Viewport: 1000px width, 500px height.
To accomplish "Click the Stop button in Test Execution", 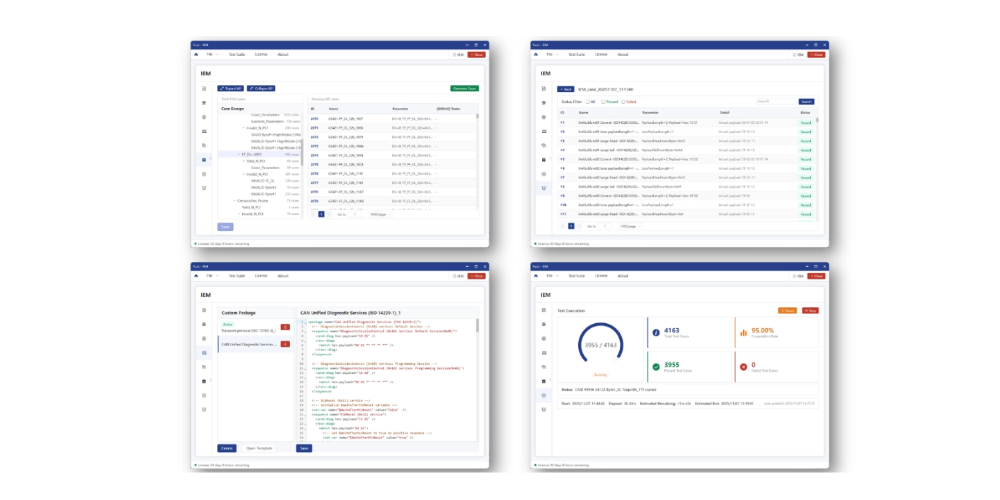I will click(809, 311).
